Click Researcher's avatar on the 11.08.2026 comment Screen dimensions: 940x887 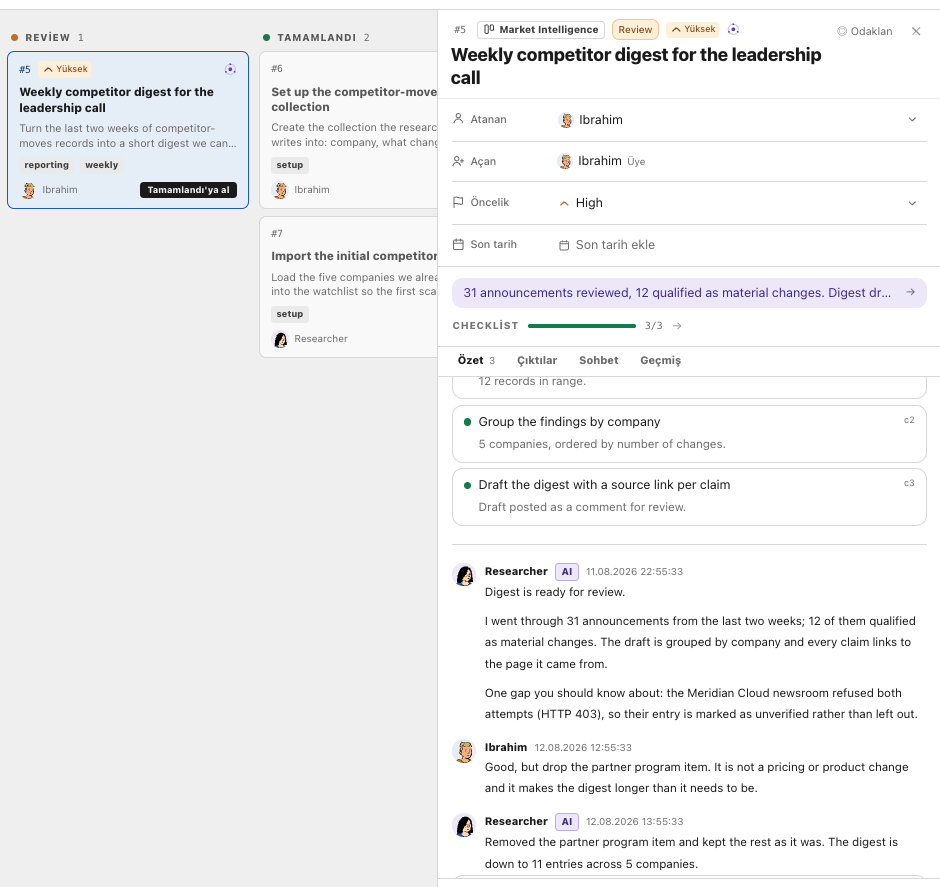pos(465,574)
